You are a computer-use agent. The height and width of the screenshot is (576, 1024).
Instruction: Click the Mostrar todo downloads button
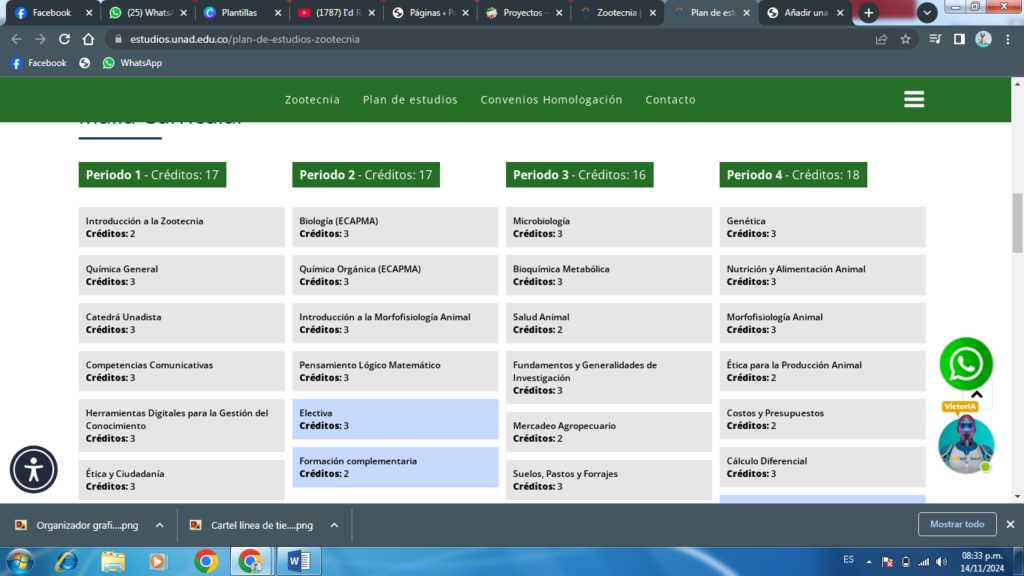pyautogui.click(x=957, y=524)
